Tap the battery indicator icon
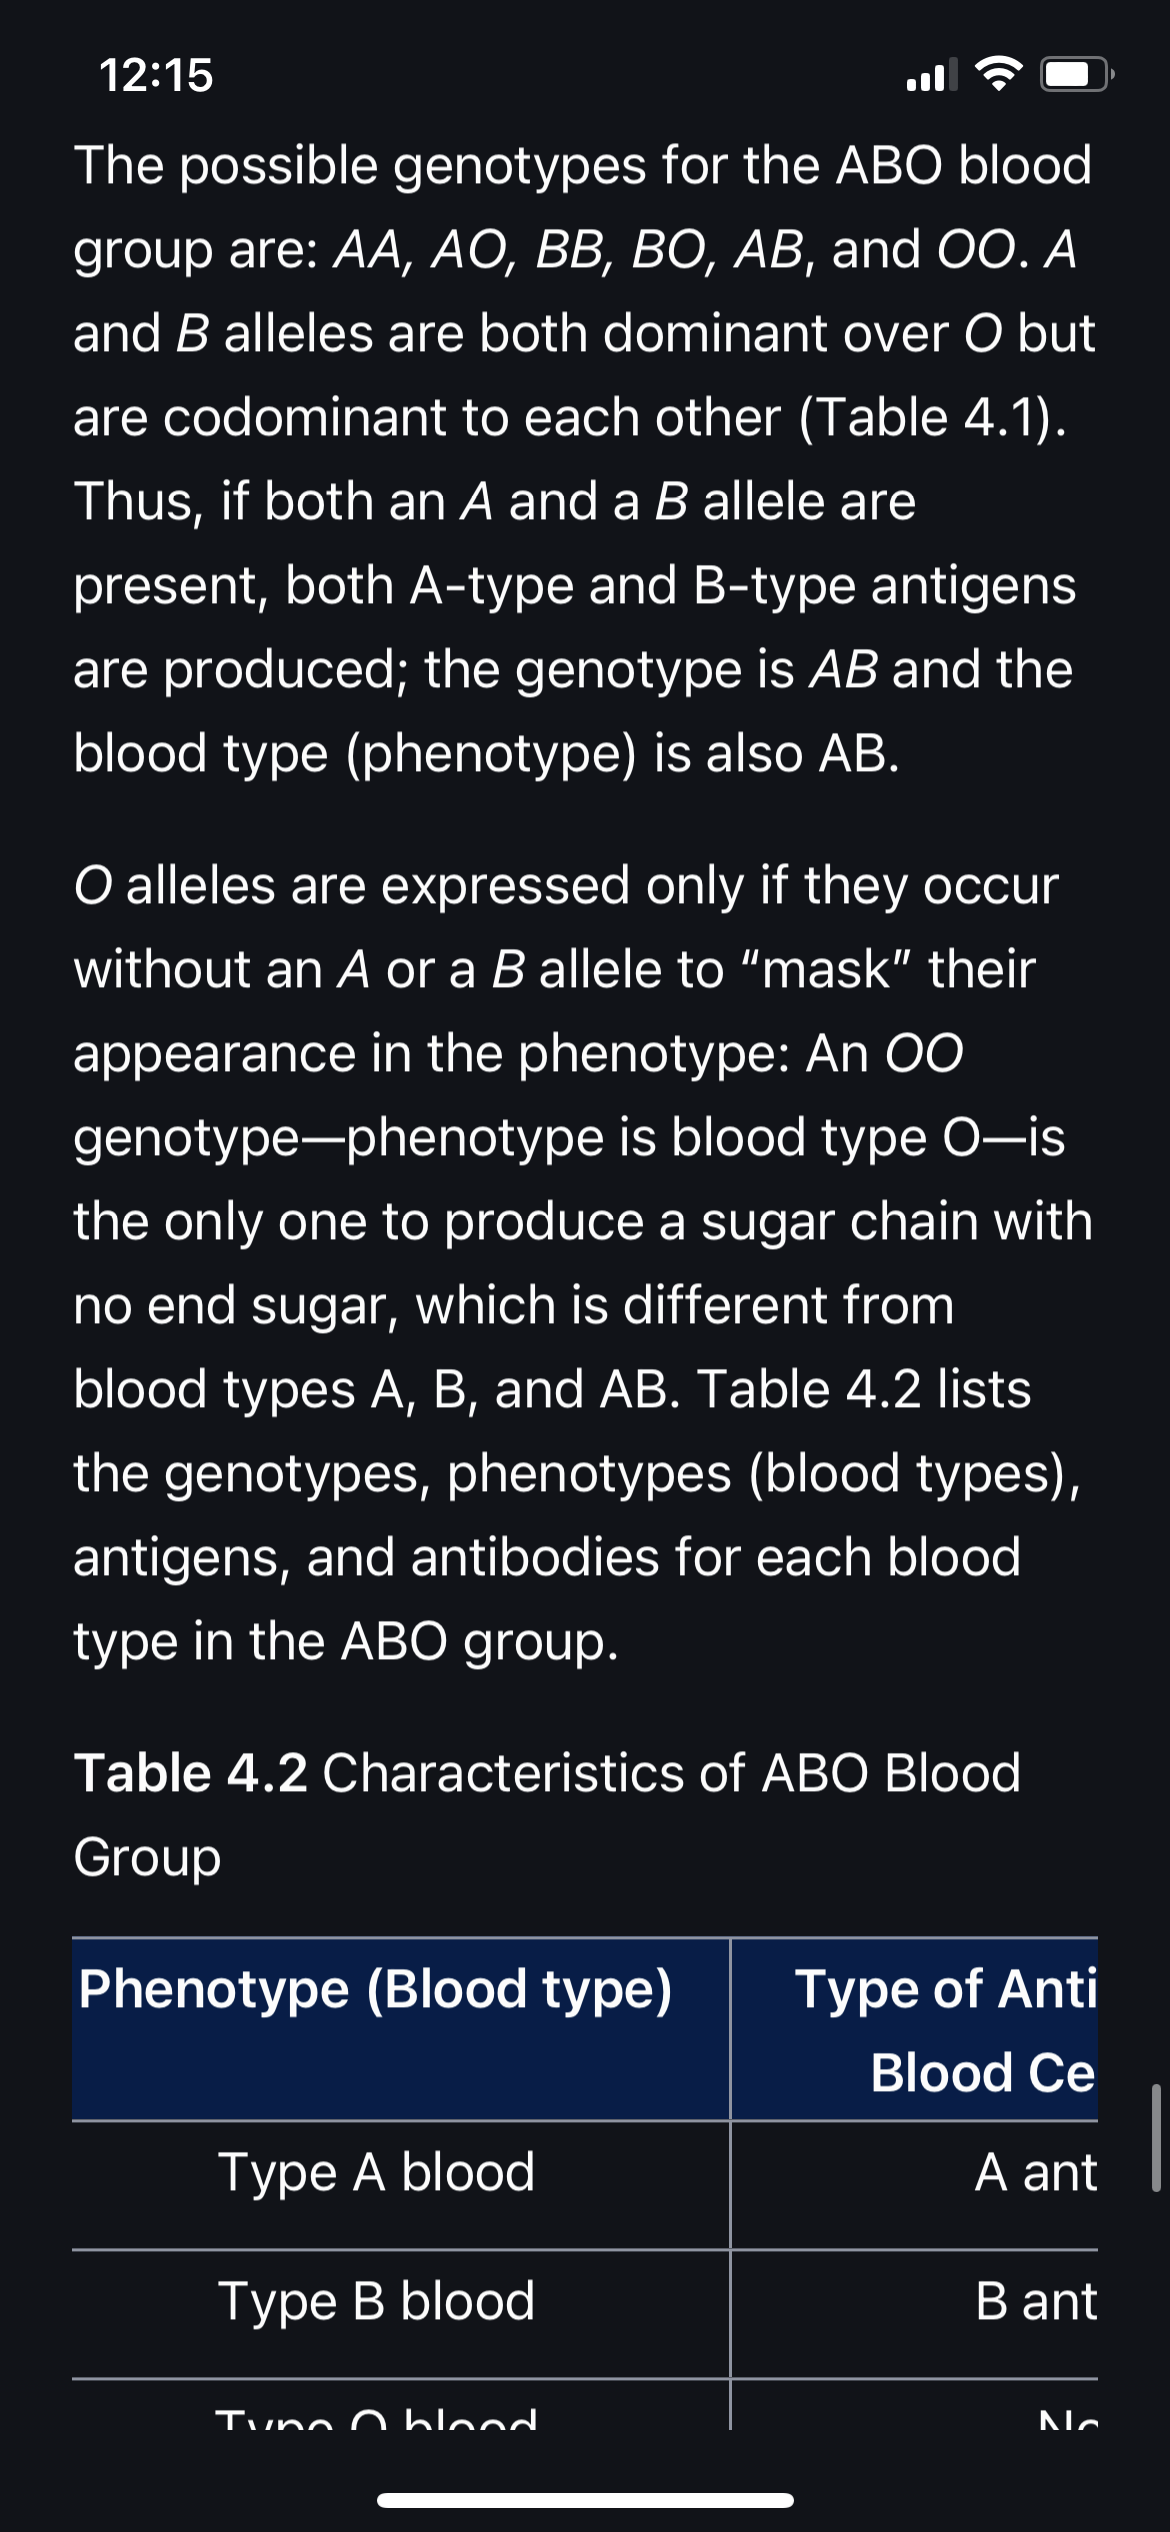Viewport: 1170px width, 2532px height. coord(1077,74)
